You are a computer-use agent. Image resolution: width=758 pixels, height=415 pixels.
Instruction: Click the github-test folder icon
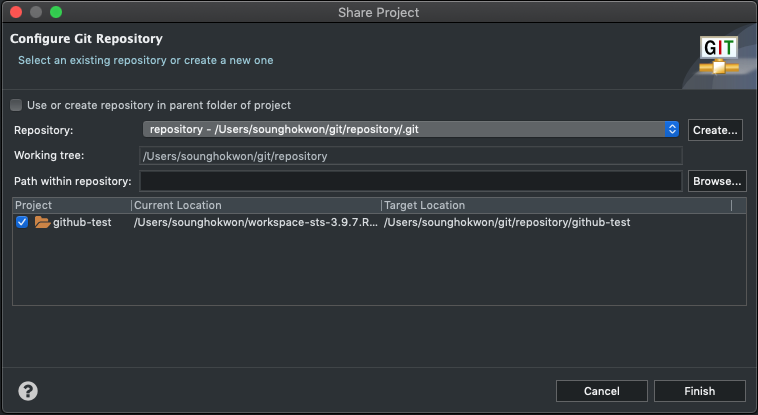(43, 222)
